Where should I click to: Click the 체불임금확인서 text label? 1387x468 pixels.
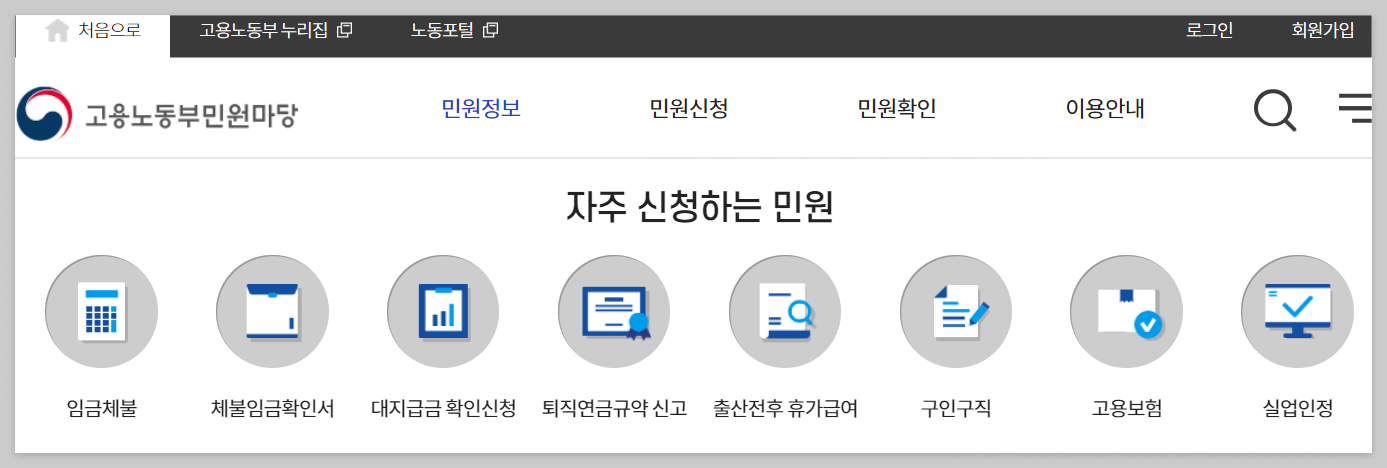(x=272, y=409)
